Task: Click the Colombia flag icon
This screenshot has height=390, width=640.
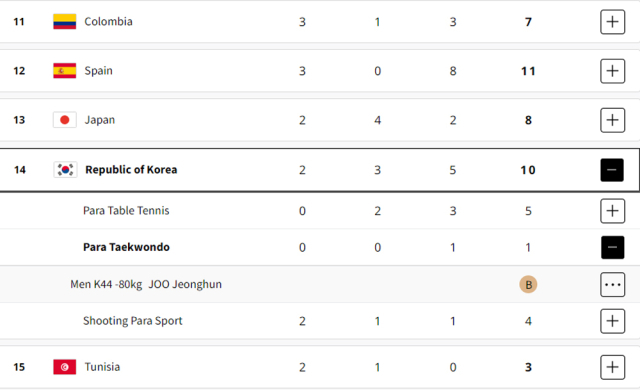Action: tap(64, 22)
